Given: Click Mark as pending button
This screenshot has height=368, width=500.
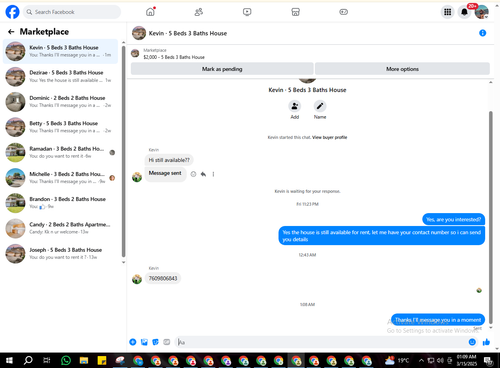Looking at the screenshot, I should point(222,69).
